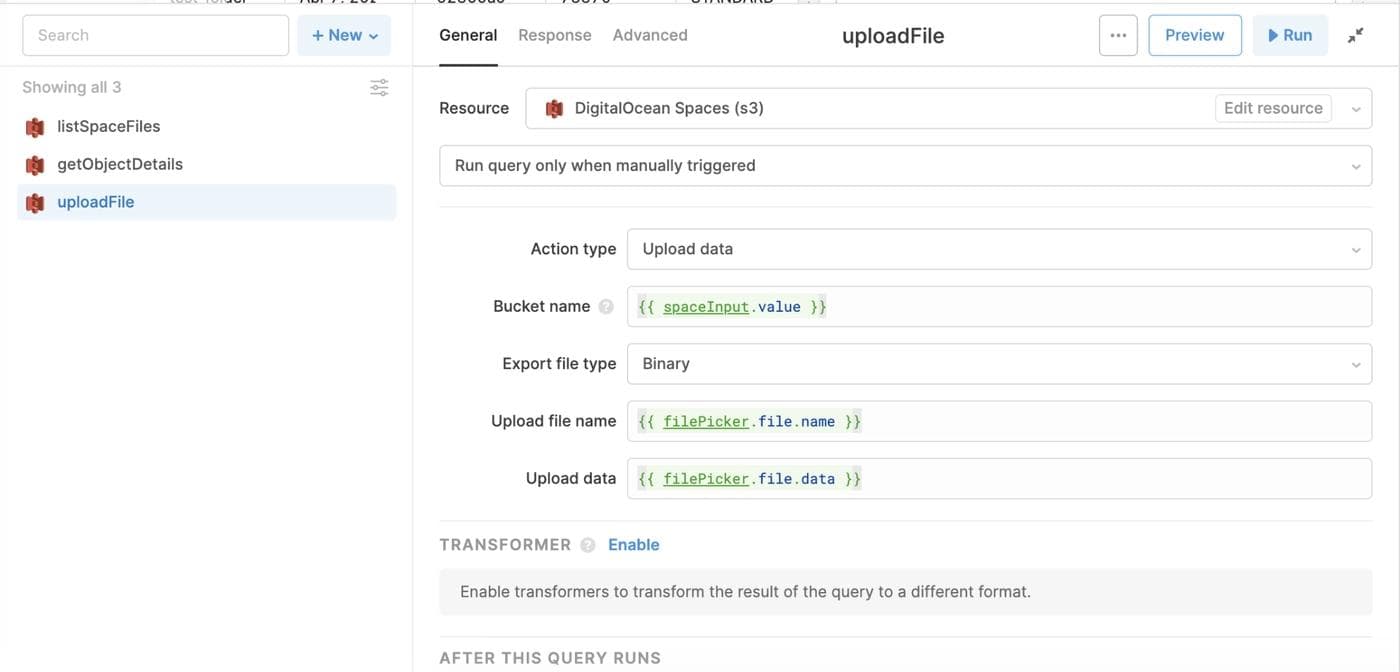Click the filter settings icon in query list
Image resolution: width=1400 pixels, height=672 pixels.
coord(379,88)
